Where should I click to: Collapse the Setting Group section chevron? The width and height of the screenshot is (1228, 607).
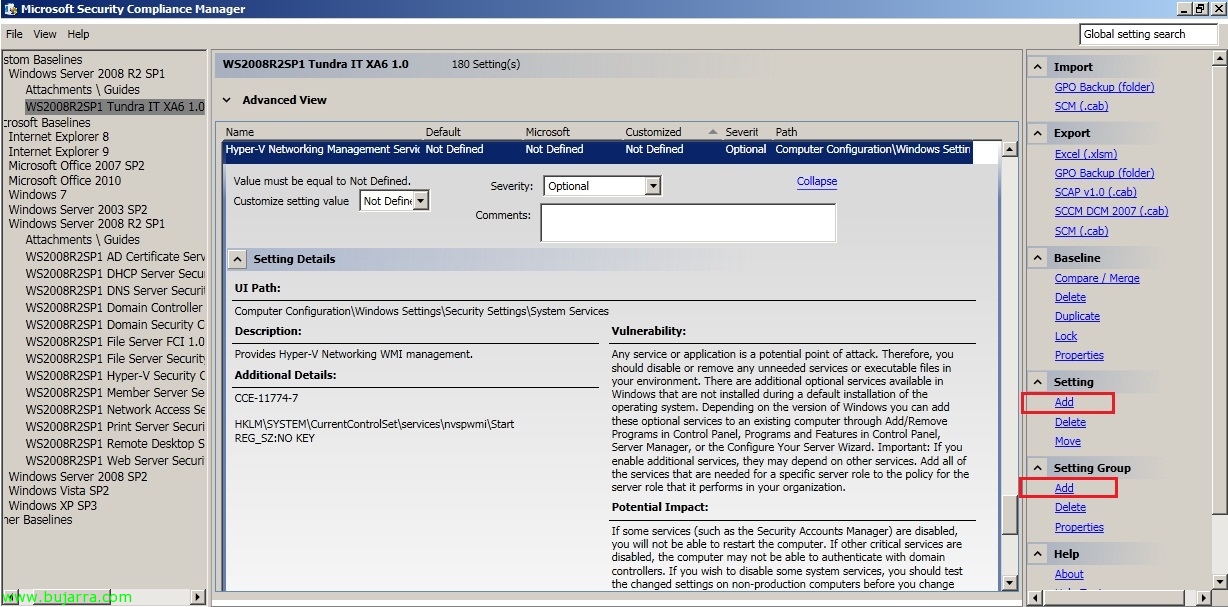click(x=1037, y=468)
